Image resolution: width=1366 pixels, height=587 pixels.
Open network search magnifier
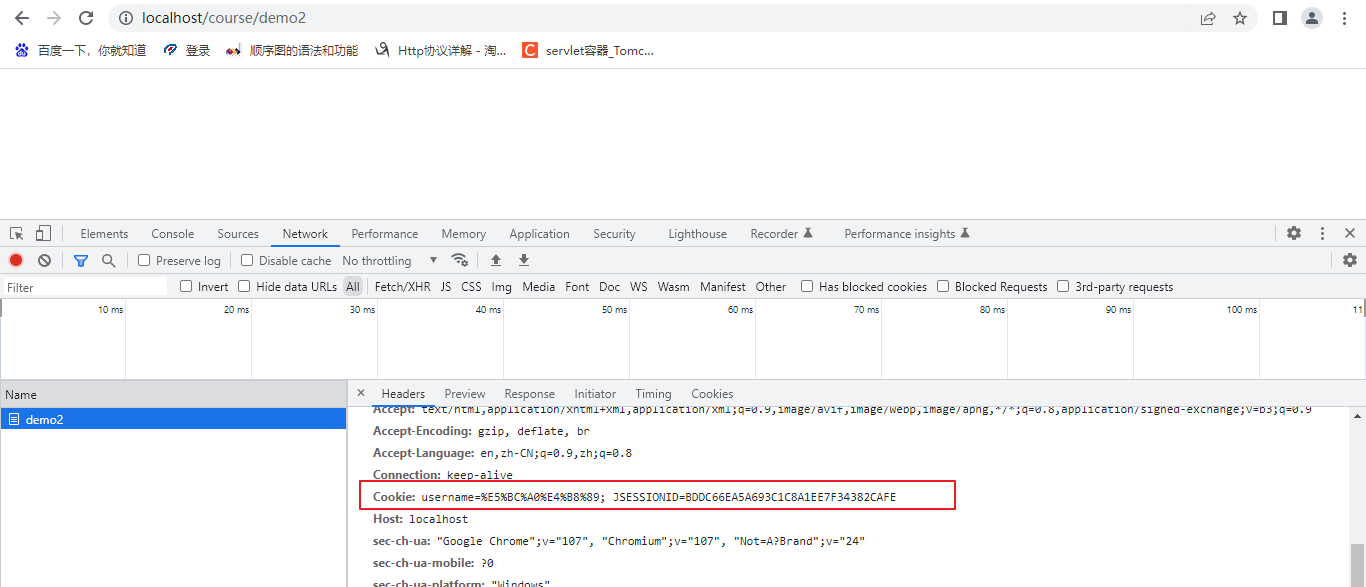pos(108,260)
